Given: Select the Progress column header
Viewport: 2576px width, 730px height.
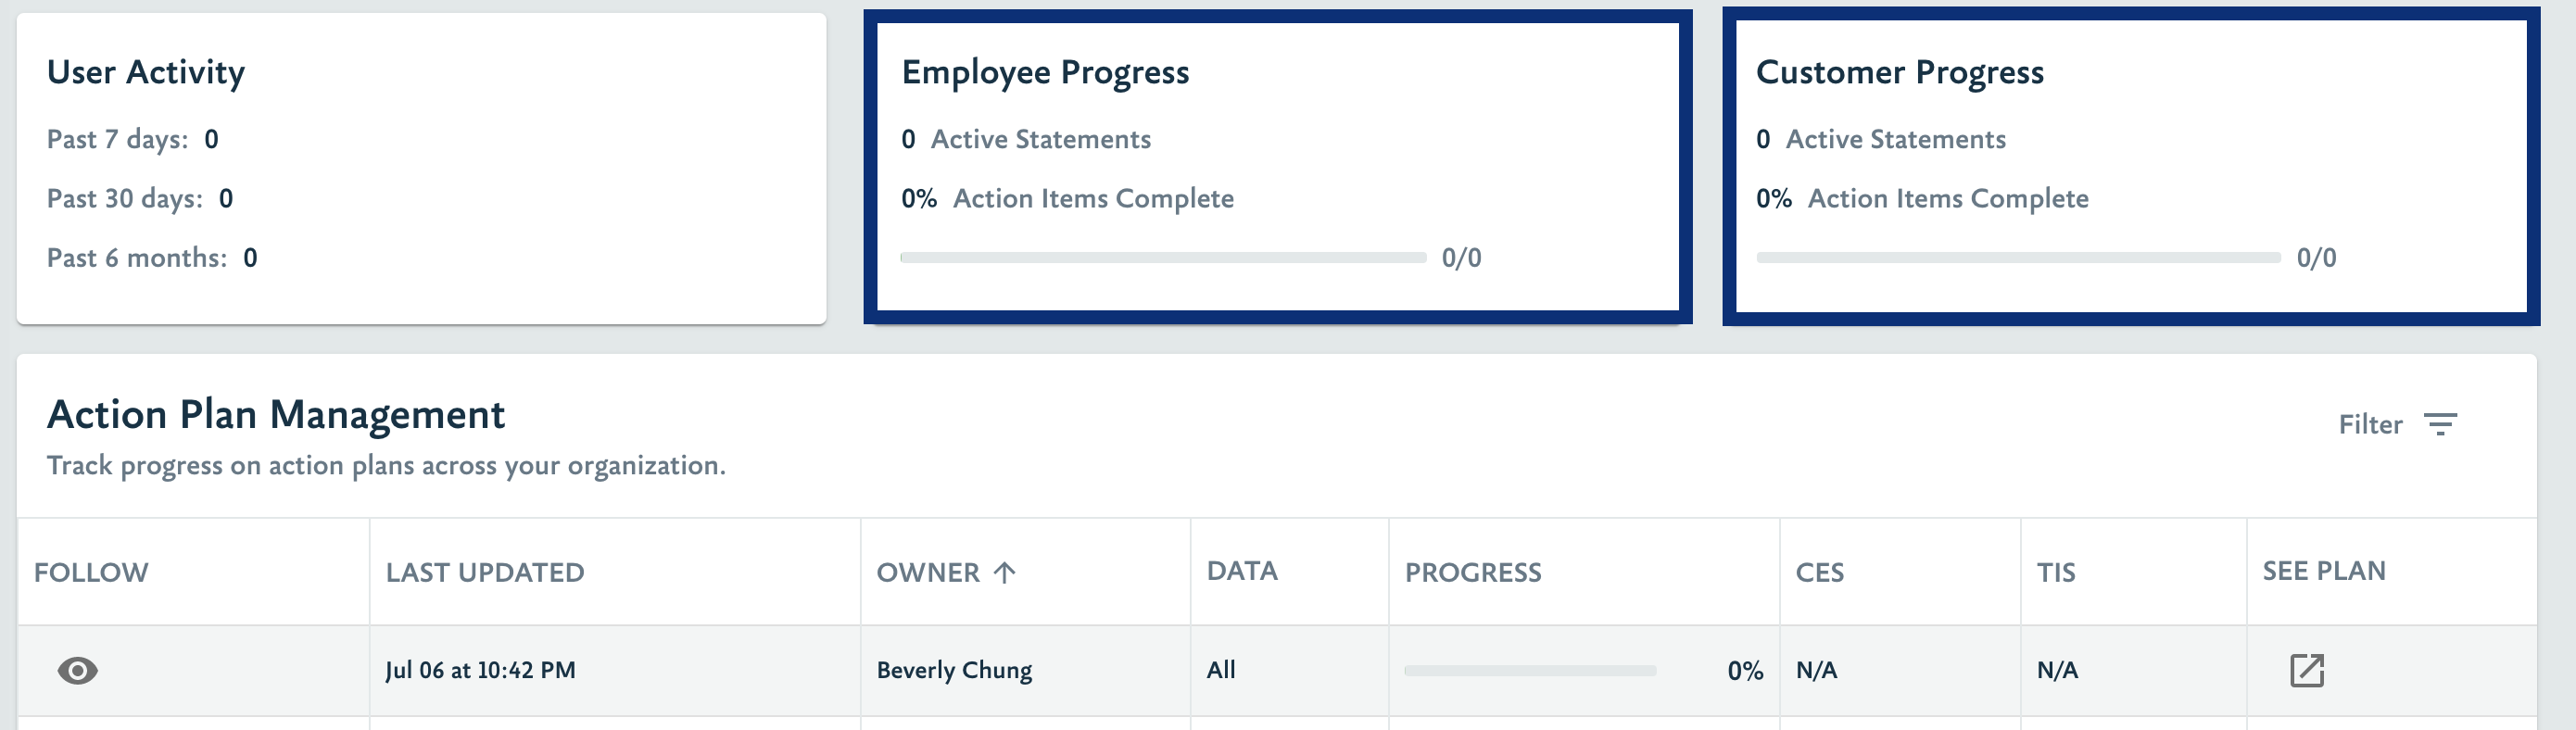Looking at the screenshot, I should 1473,572.
